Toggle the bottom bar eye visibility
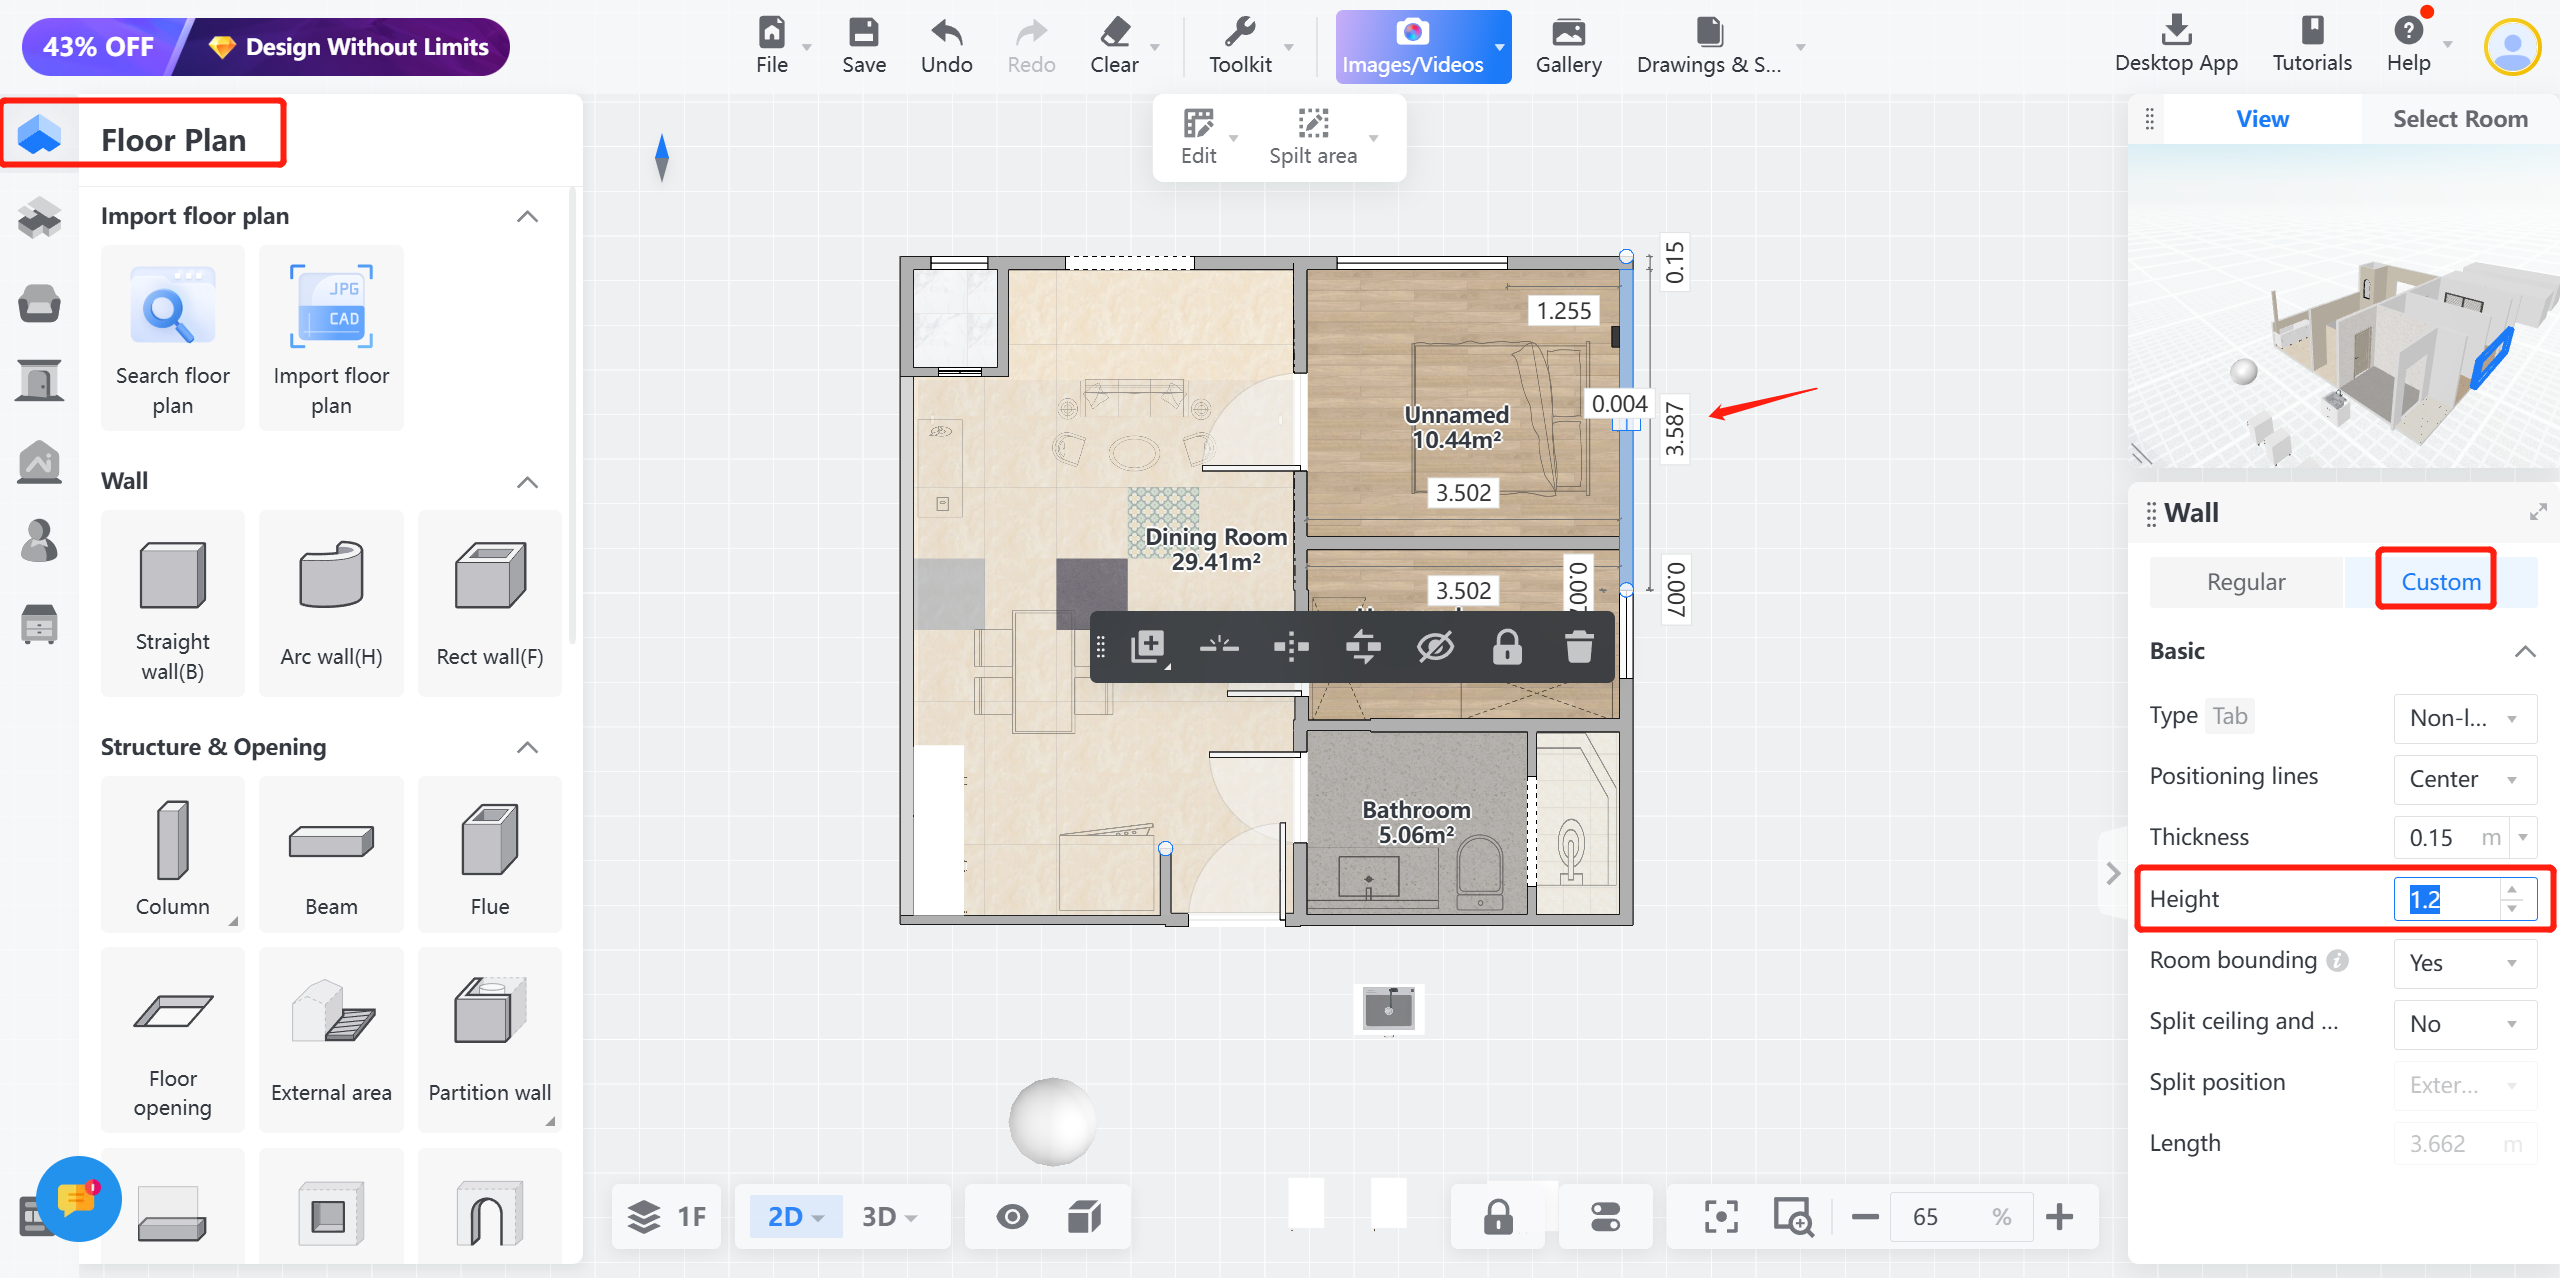2560x1278 pixels. click(x=1012, y=1216)
